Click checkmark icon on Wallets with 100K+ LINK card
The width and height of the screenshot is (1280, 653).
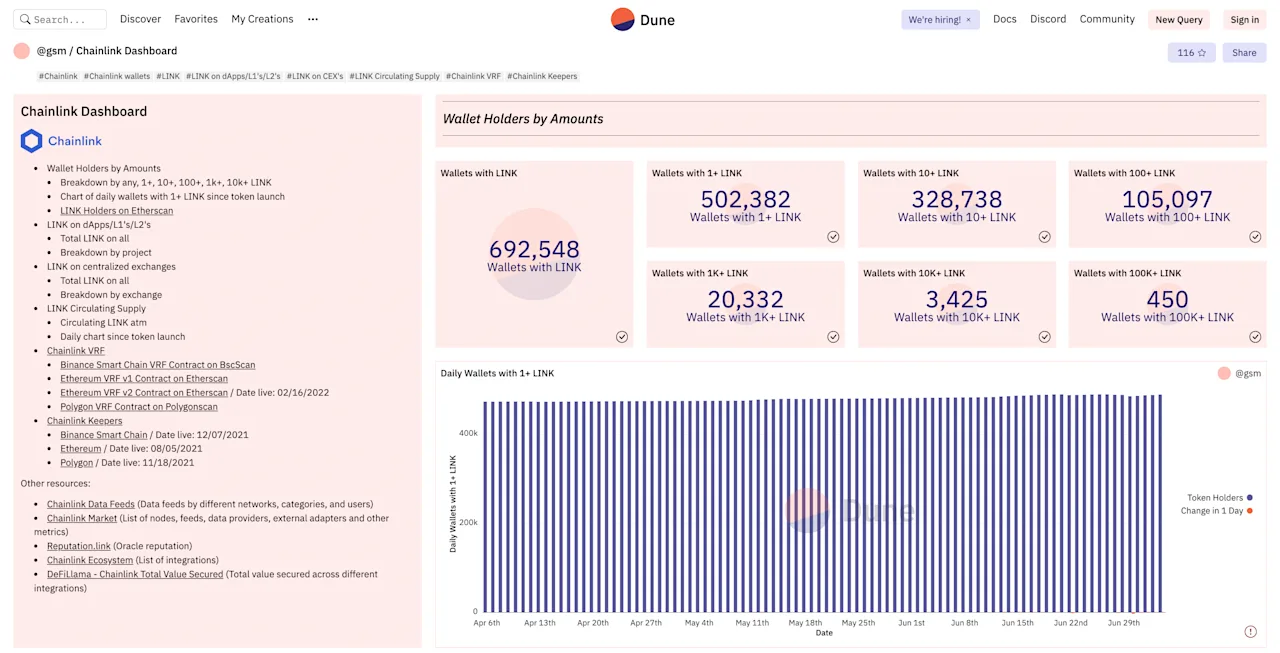[x=1255, y=337]
